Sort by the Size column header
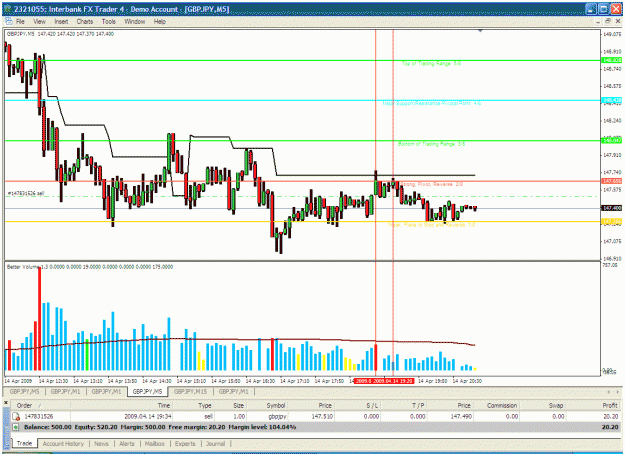This screenshot has width=625, height=454. [231, 405]
